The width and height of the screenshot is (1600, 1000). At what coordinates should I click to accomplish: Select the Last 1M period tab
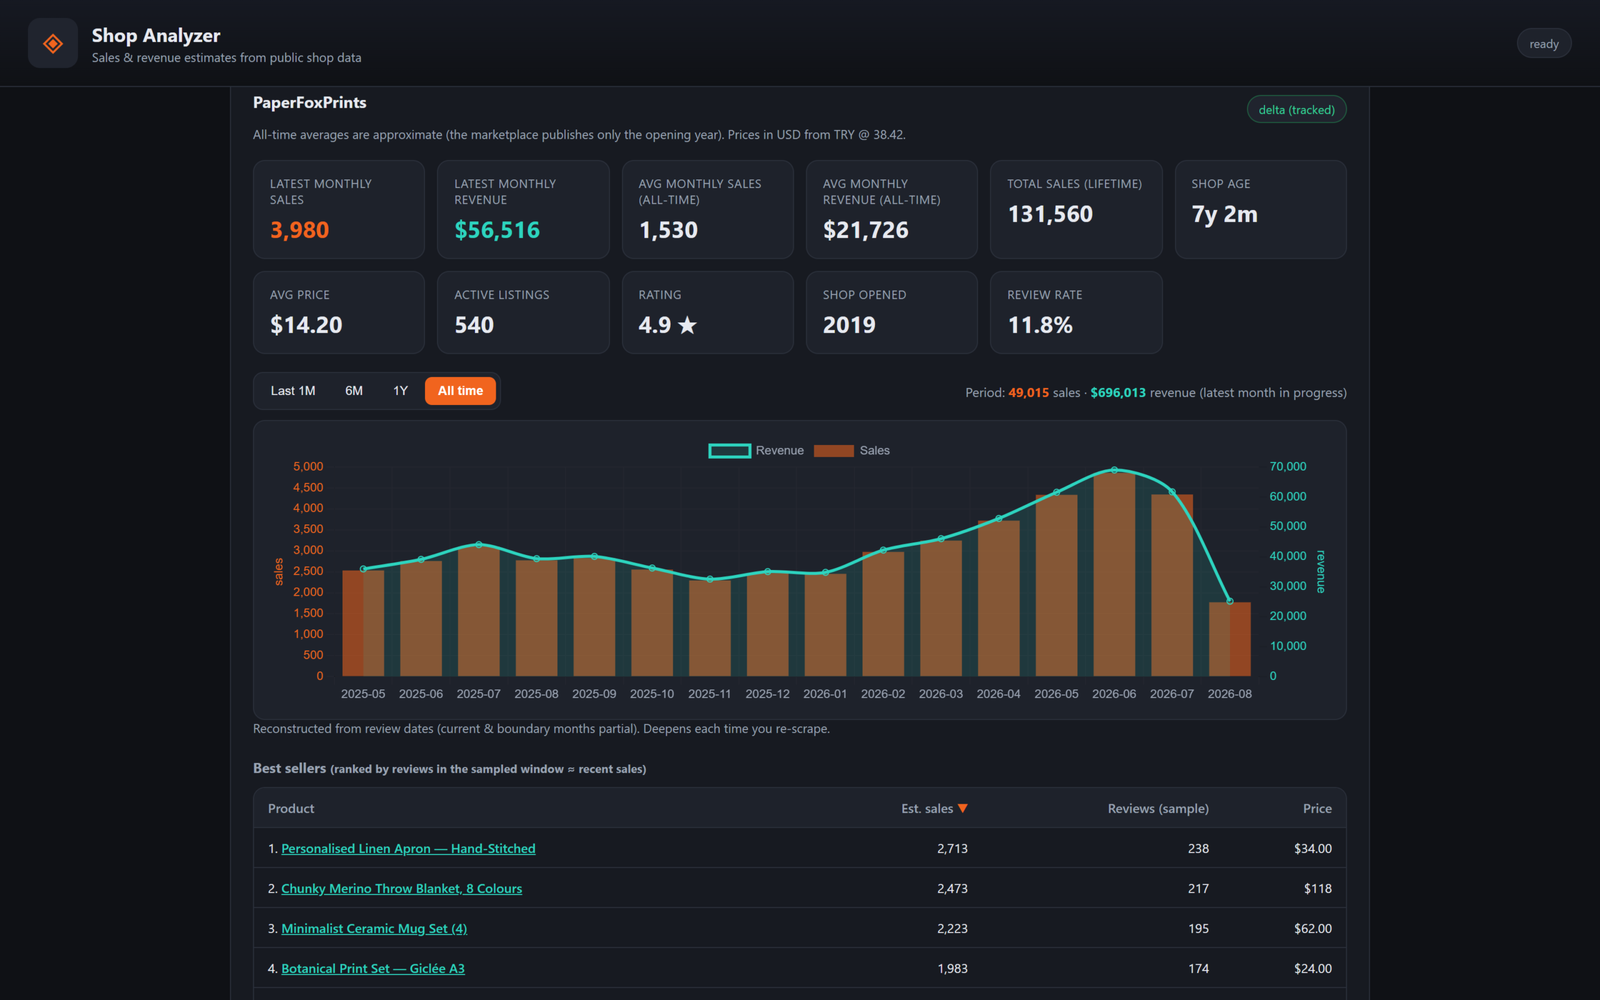point(293,391)
